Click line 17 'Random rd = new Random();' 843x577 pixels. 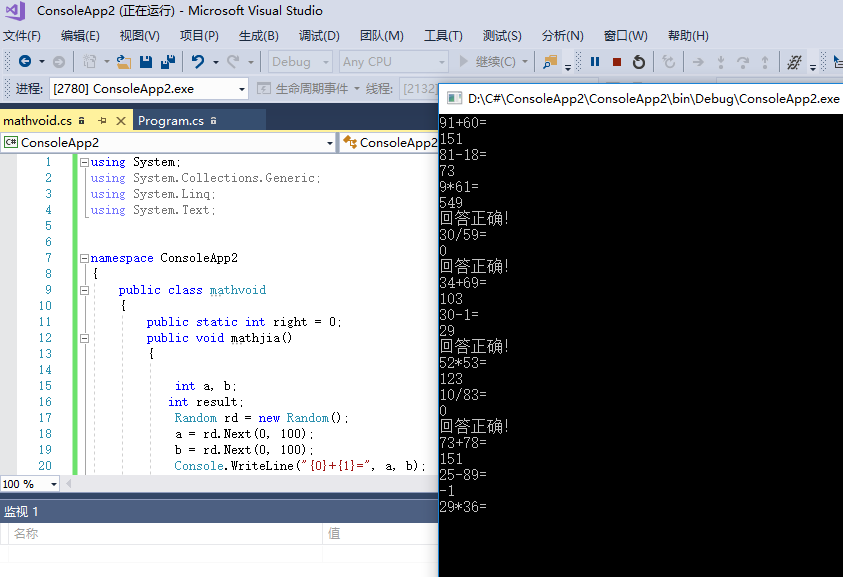coord(261,418)
